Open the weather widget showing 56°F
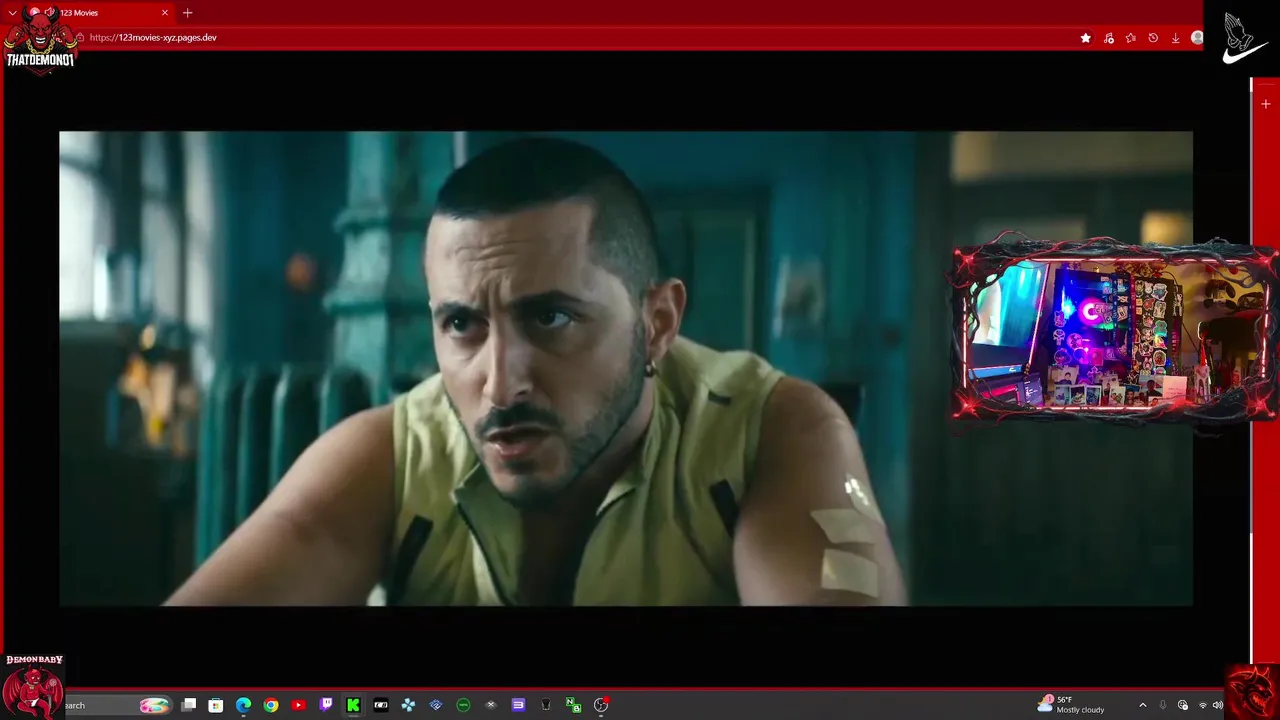1280x720 pixels. (1071, 705)
